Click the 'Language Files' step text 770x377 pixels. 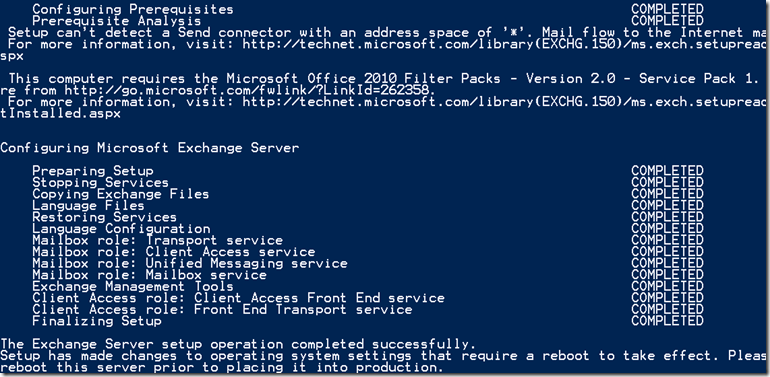tap(88, 206)
